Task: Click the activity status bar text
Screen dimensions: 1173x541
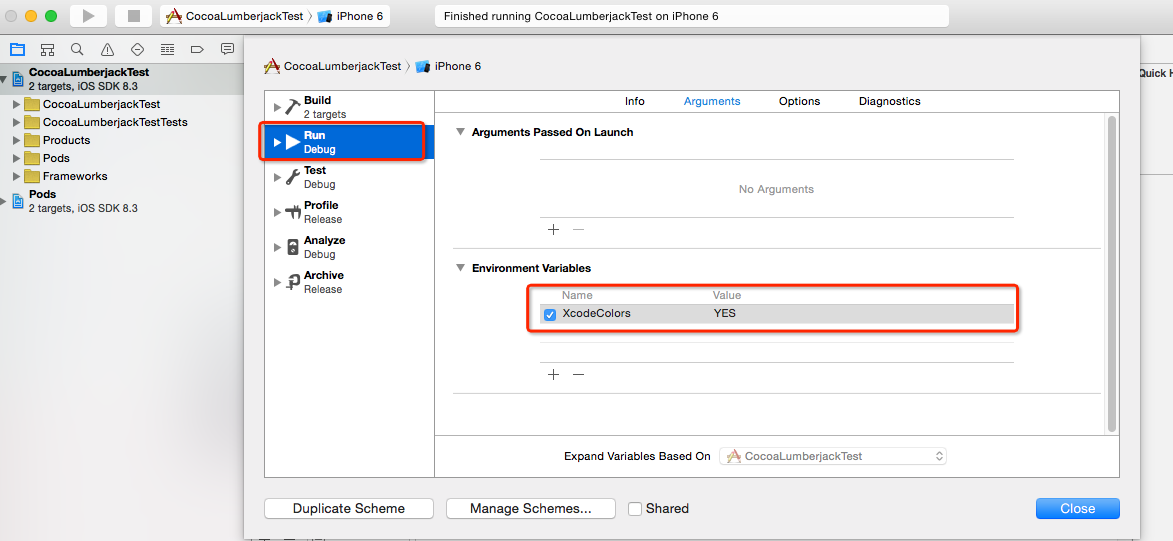Action: [581, 16]
